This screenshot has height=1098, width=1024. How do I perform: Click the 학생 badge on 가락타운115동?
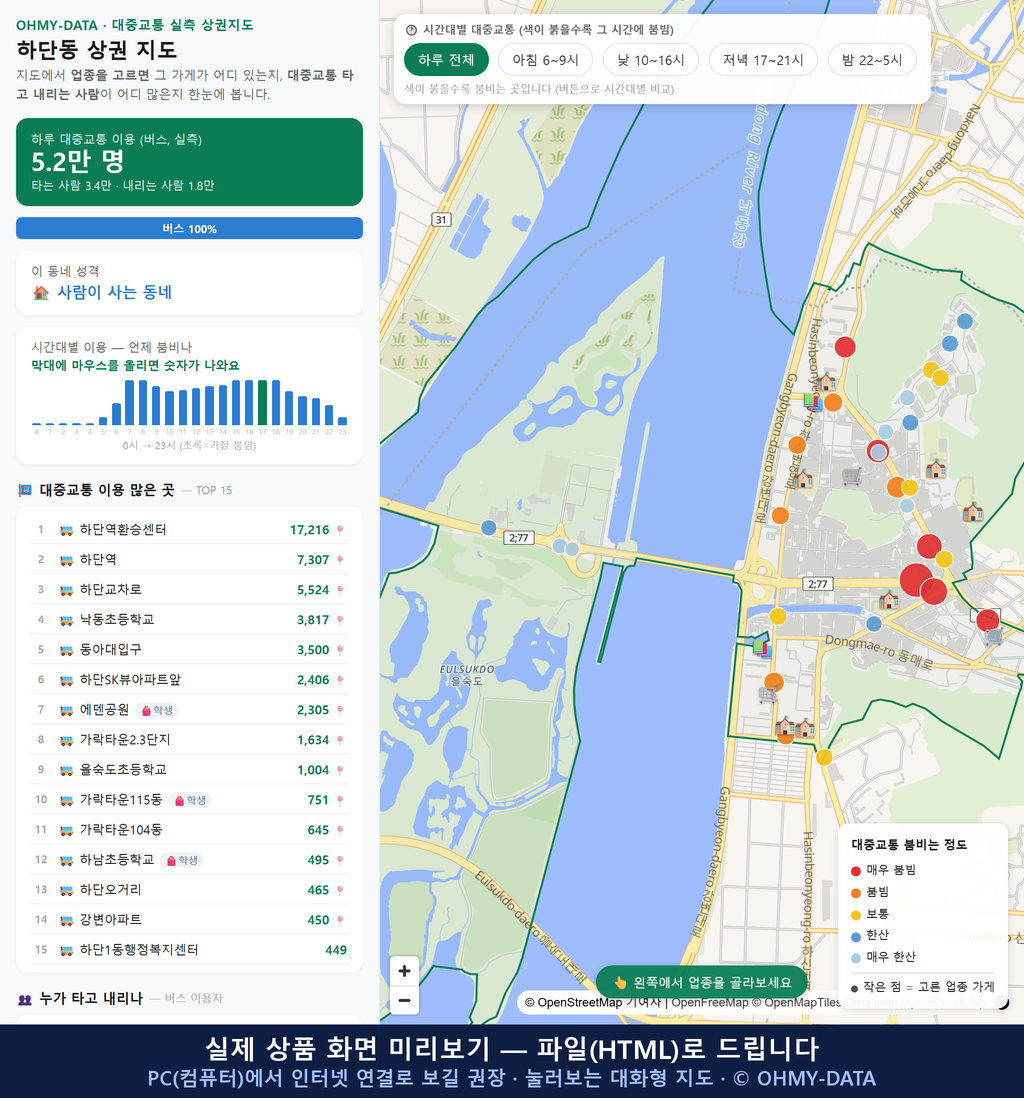click(190, 800)
